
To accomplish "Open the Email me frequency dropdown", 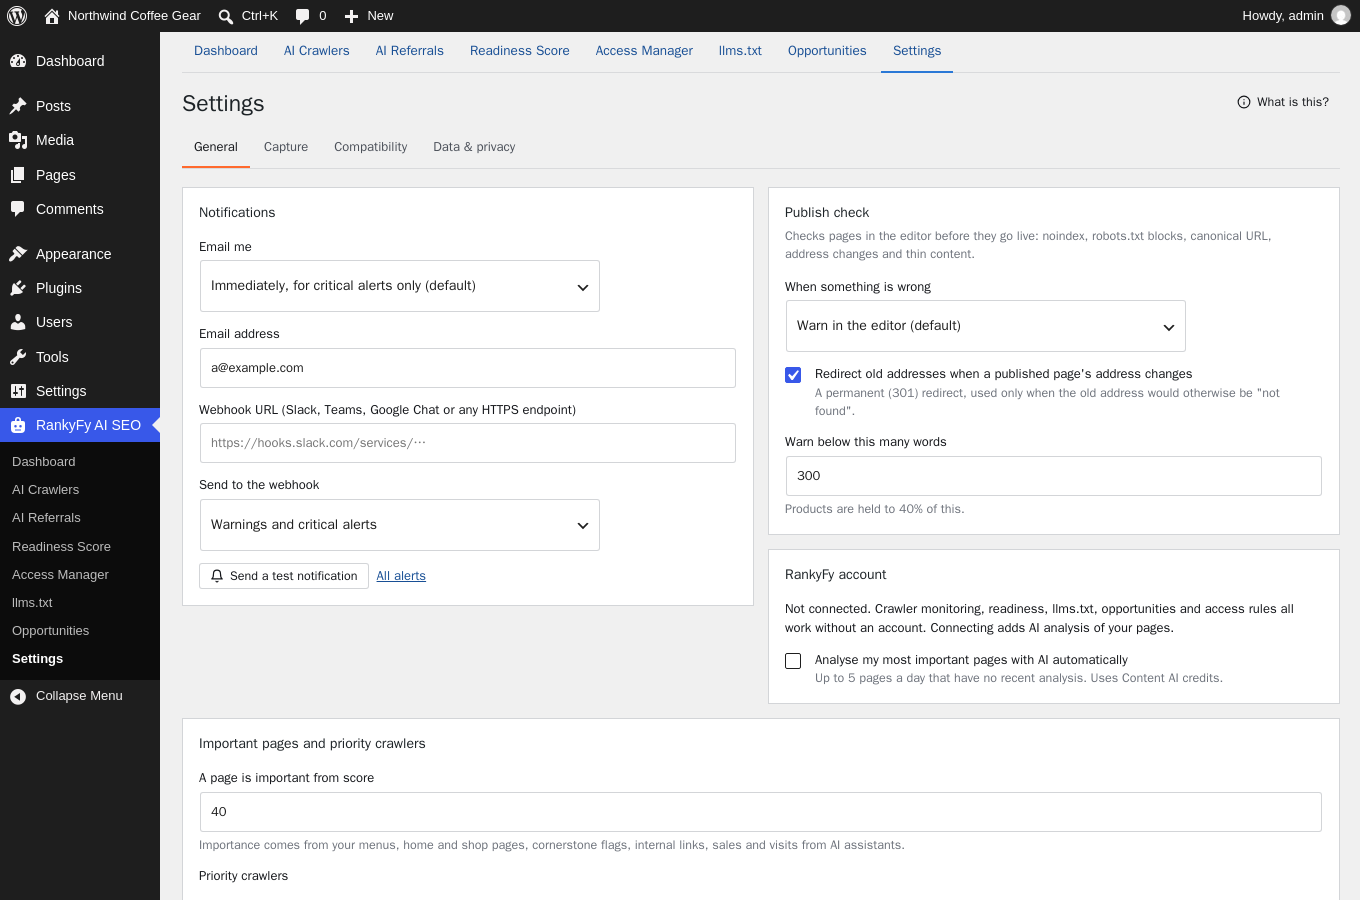I will (x=400, y=286).
